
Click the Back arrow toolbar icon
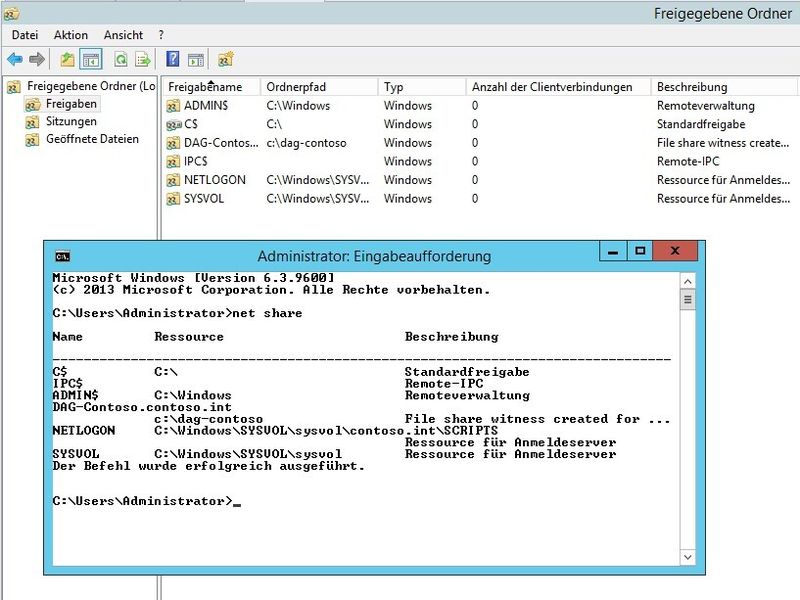click(15, 60)
